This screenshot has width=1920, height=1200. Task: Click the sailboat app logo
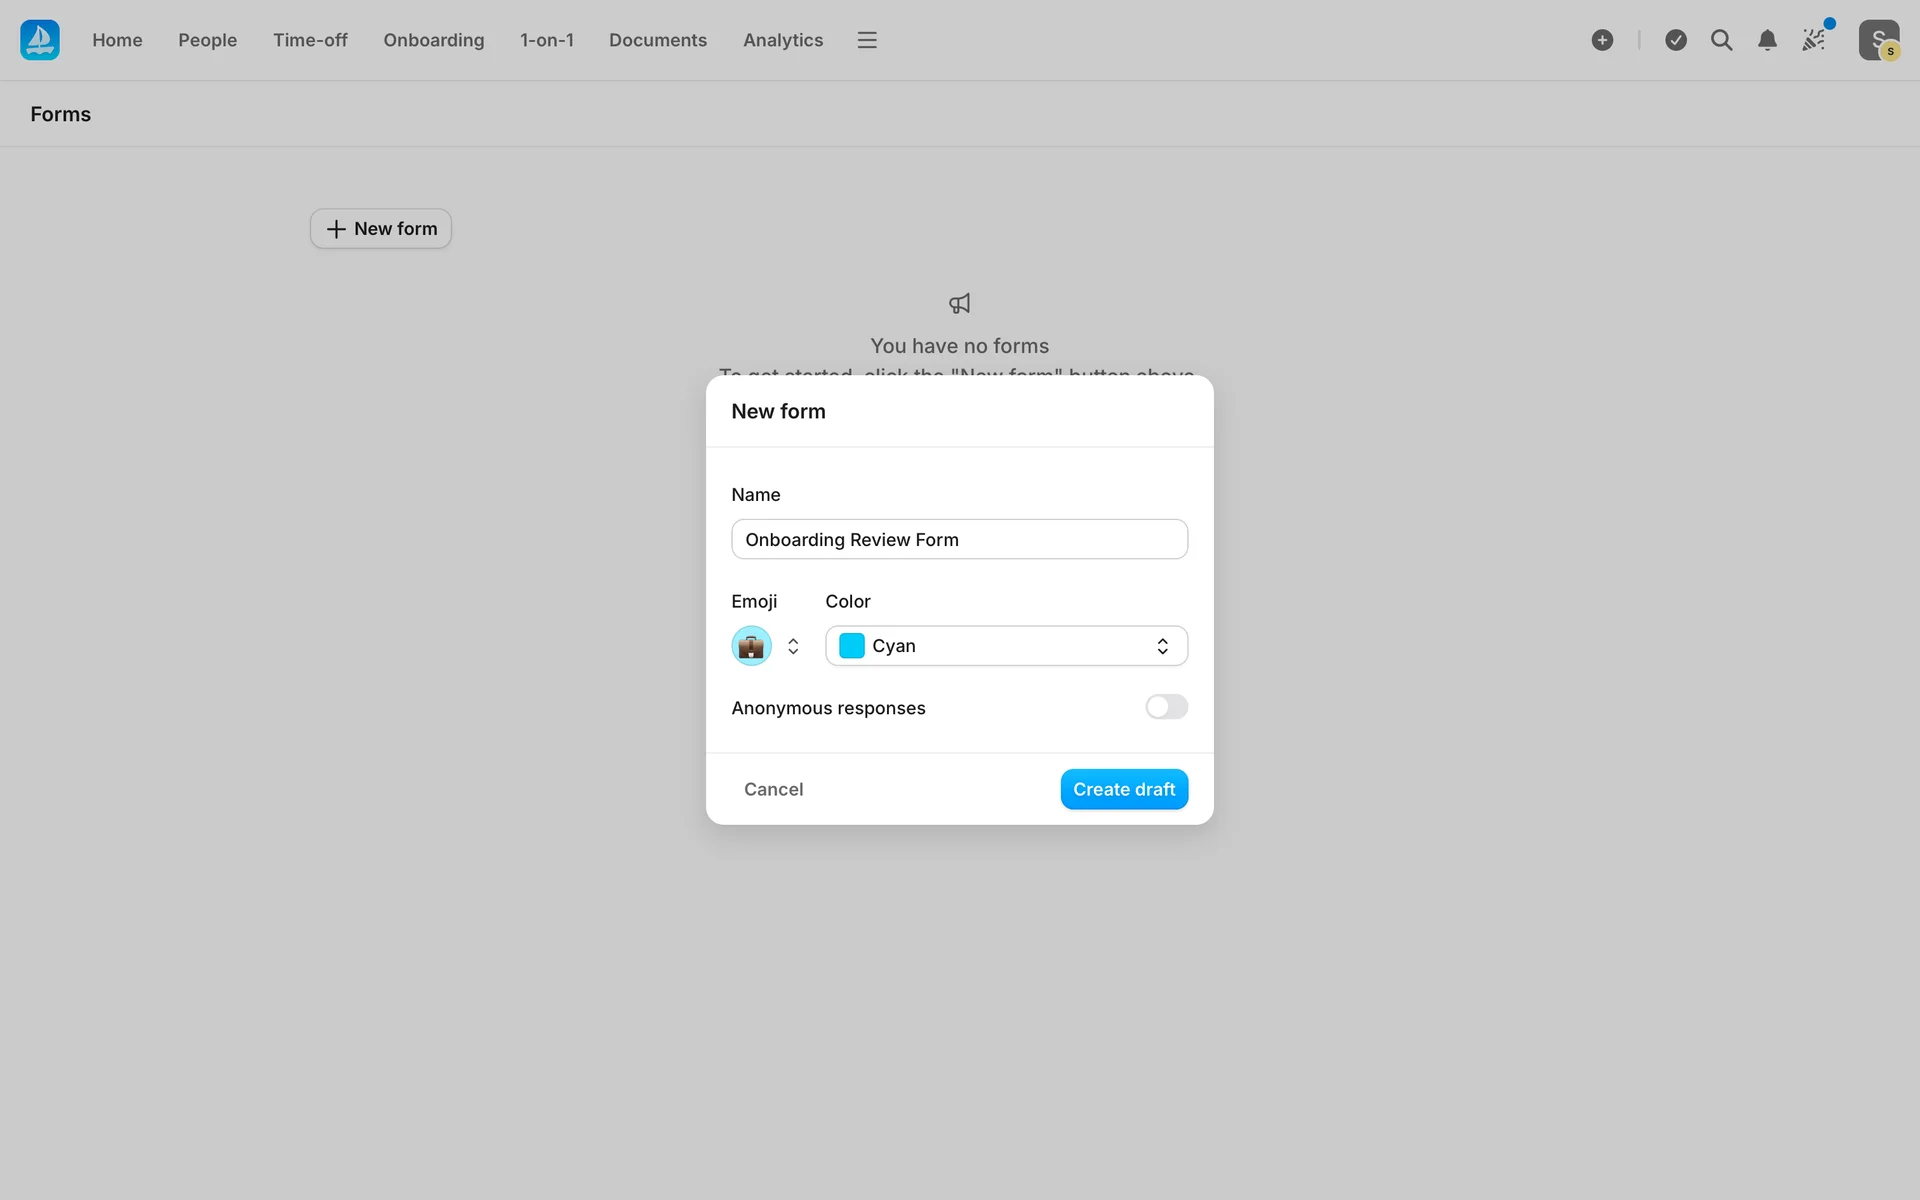click(40, 40)
